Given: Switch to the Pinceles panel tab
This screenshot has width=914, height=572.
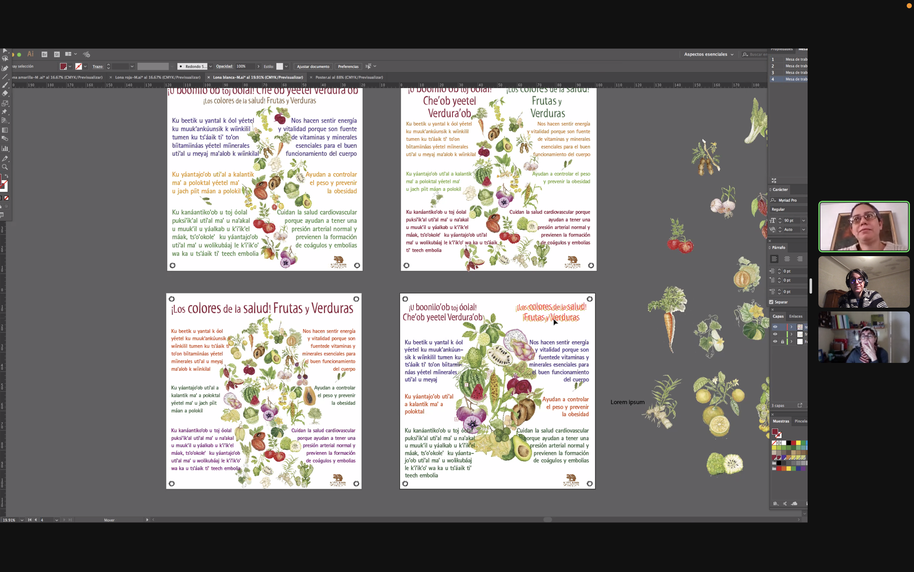Looking at the screenshot, I should coord(801,421).
